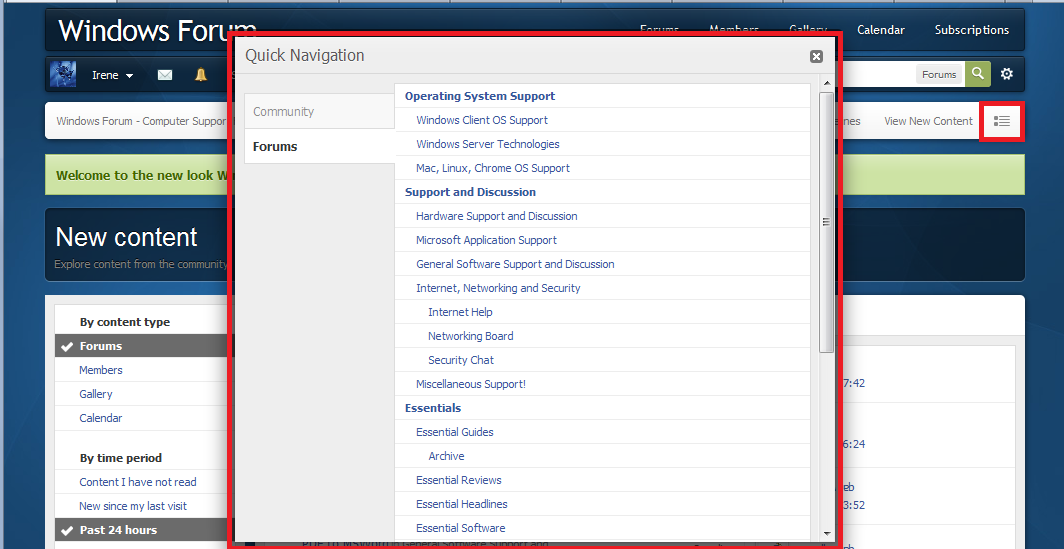Image resolution: width=1064 pixels, height=549 pixels.
Task: Filter new content by Members
Action: pos(100,370)
